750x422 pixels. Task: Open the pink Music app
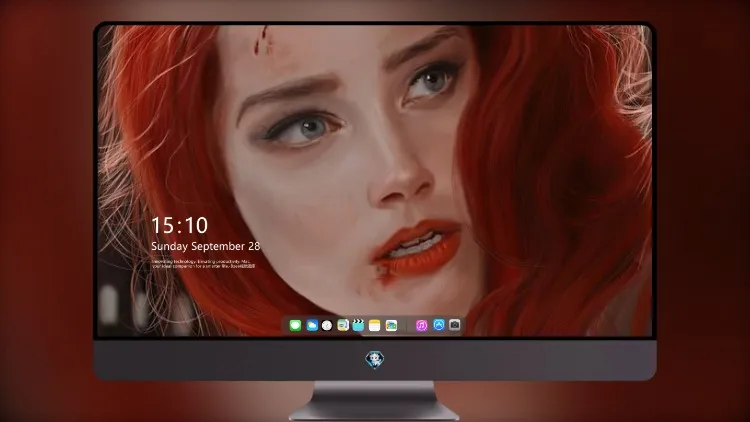coord(421,325)
